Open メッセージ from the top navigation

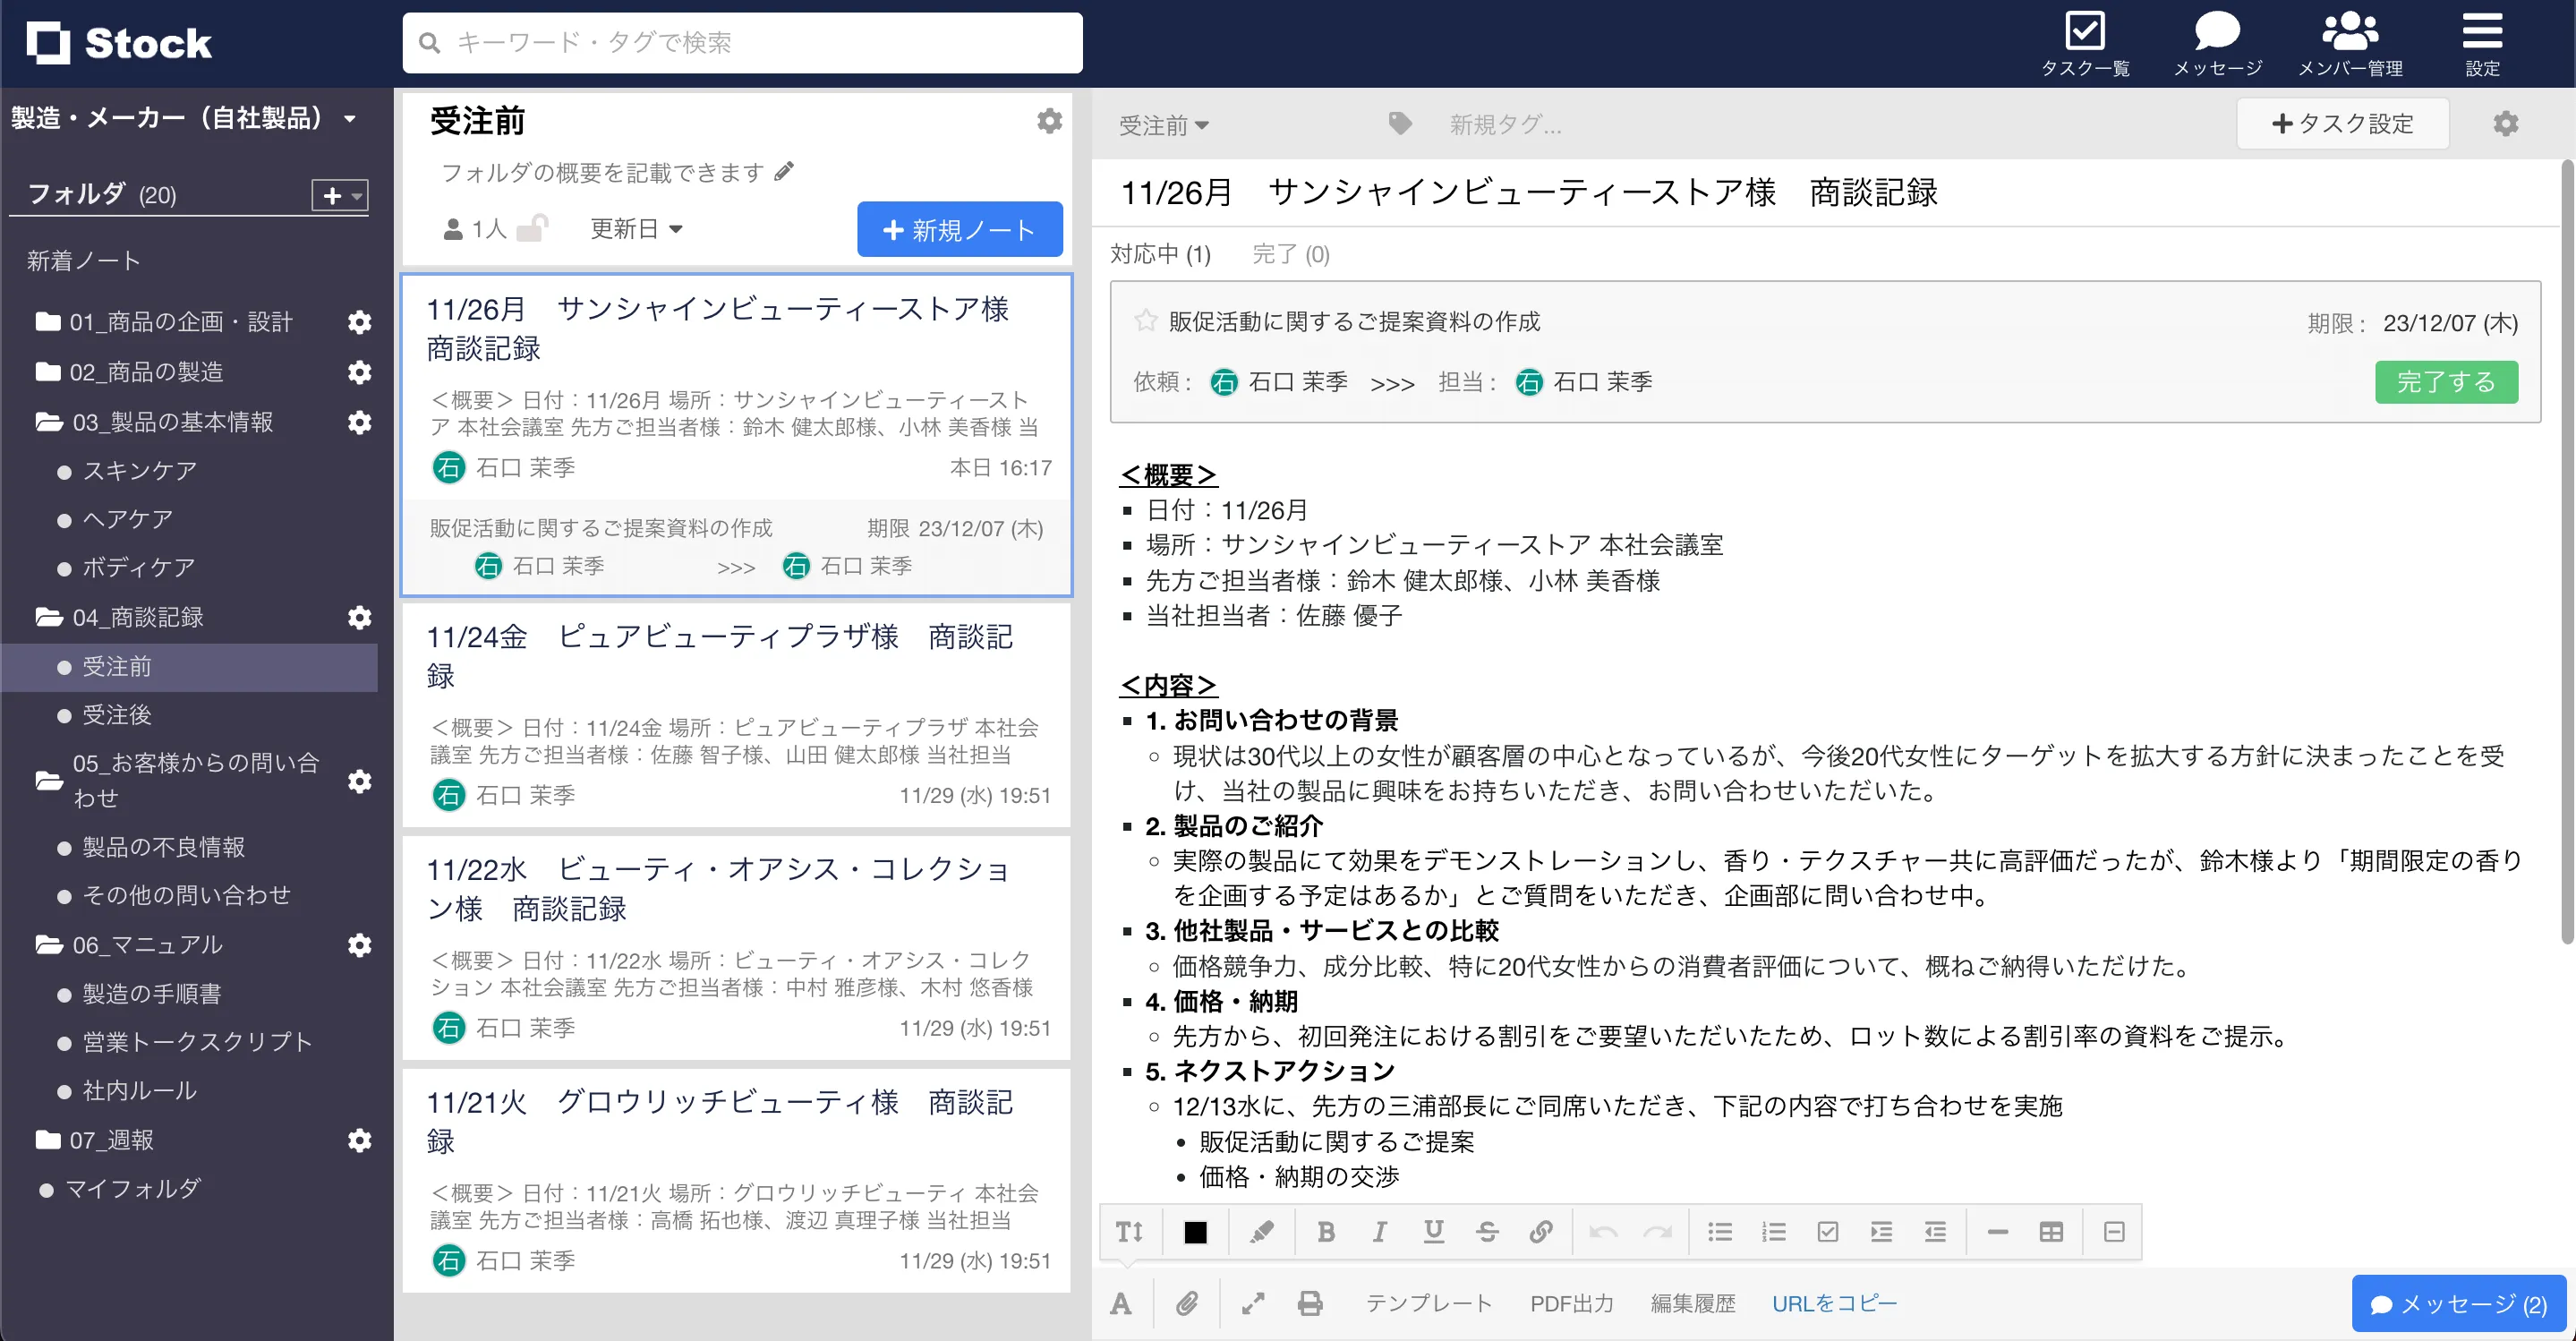(x=2217, y=42)
